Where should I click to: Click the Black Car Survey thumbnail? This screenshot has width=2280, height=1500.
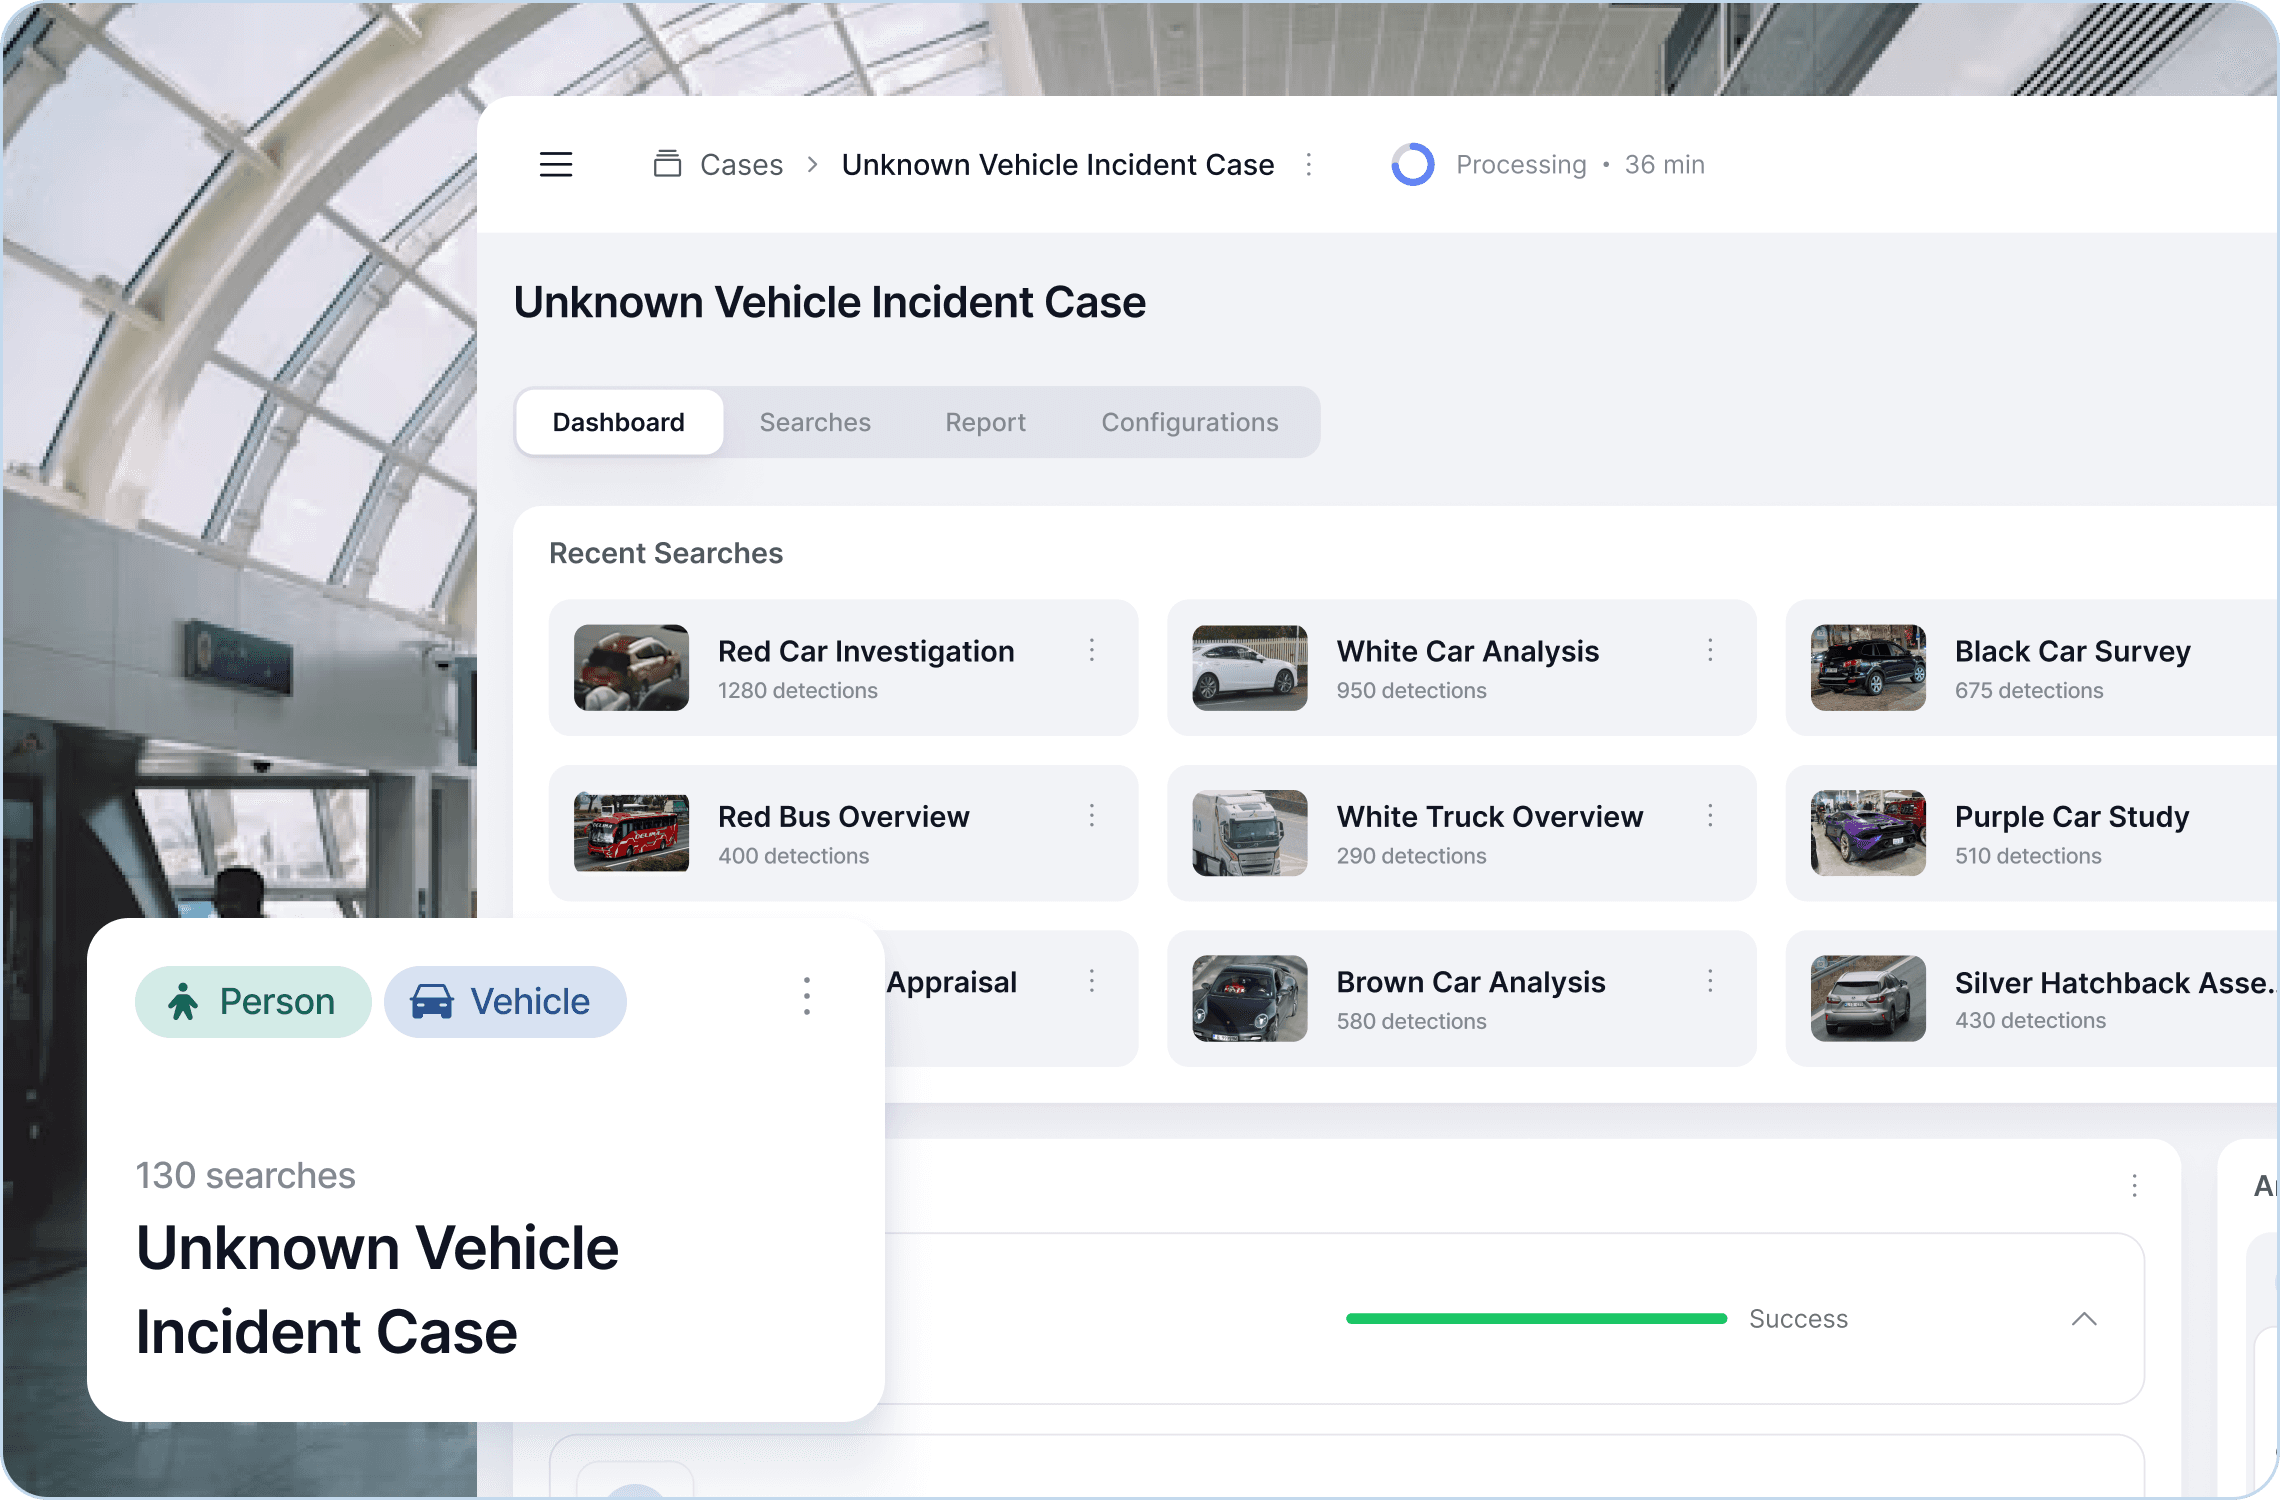(x=1868, y=668)
